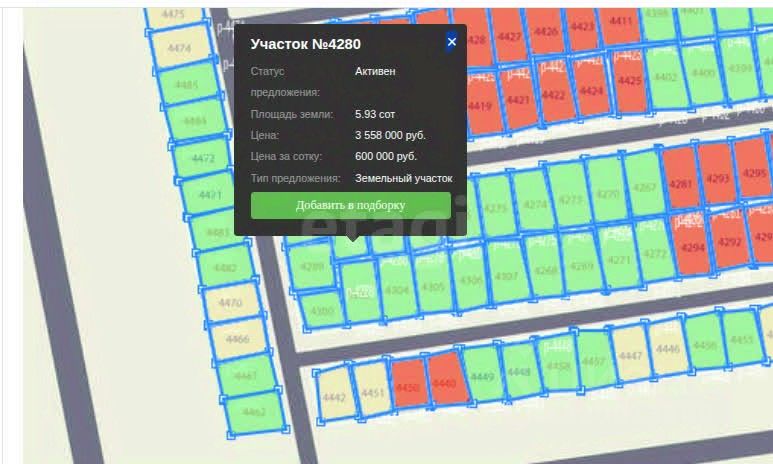Select beige plot 4466
Viewport: 773px width, 464px height.
coord(238,339)
